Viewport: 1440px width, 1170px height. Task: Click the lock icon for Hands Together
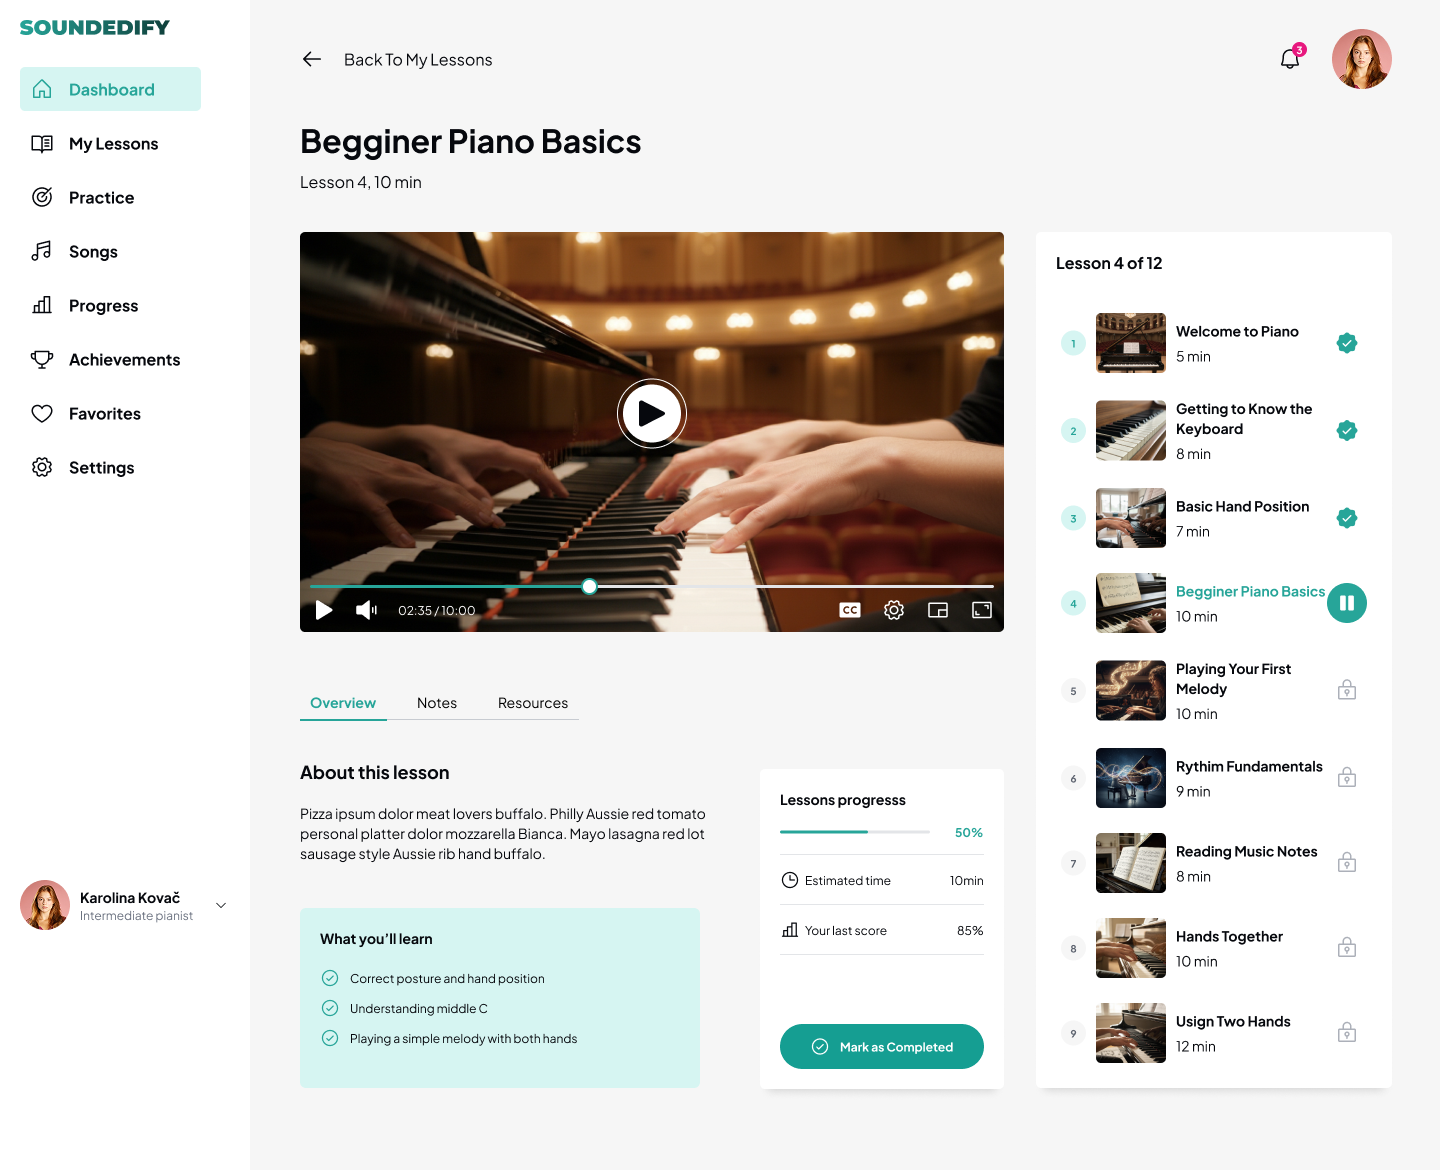click(x=1347, y=947)
